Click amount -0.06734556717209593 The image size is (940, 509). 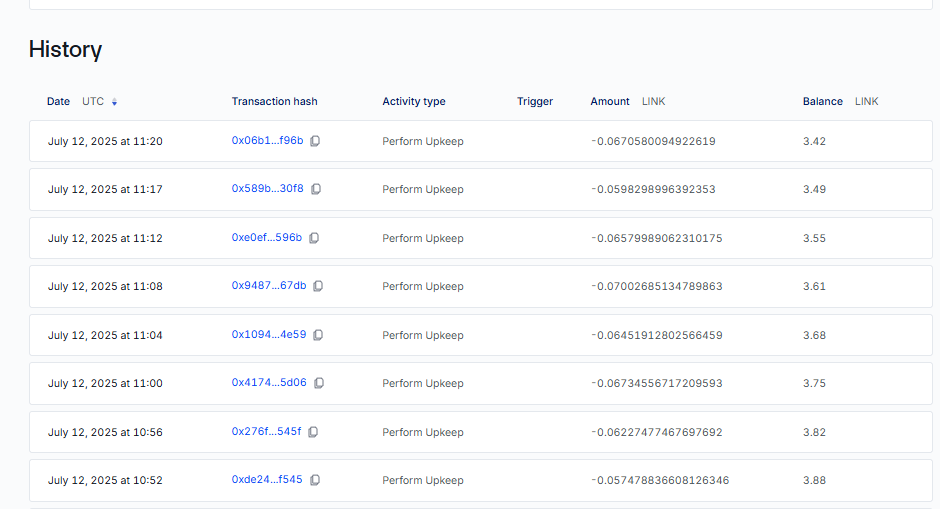pos(656,383)
